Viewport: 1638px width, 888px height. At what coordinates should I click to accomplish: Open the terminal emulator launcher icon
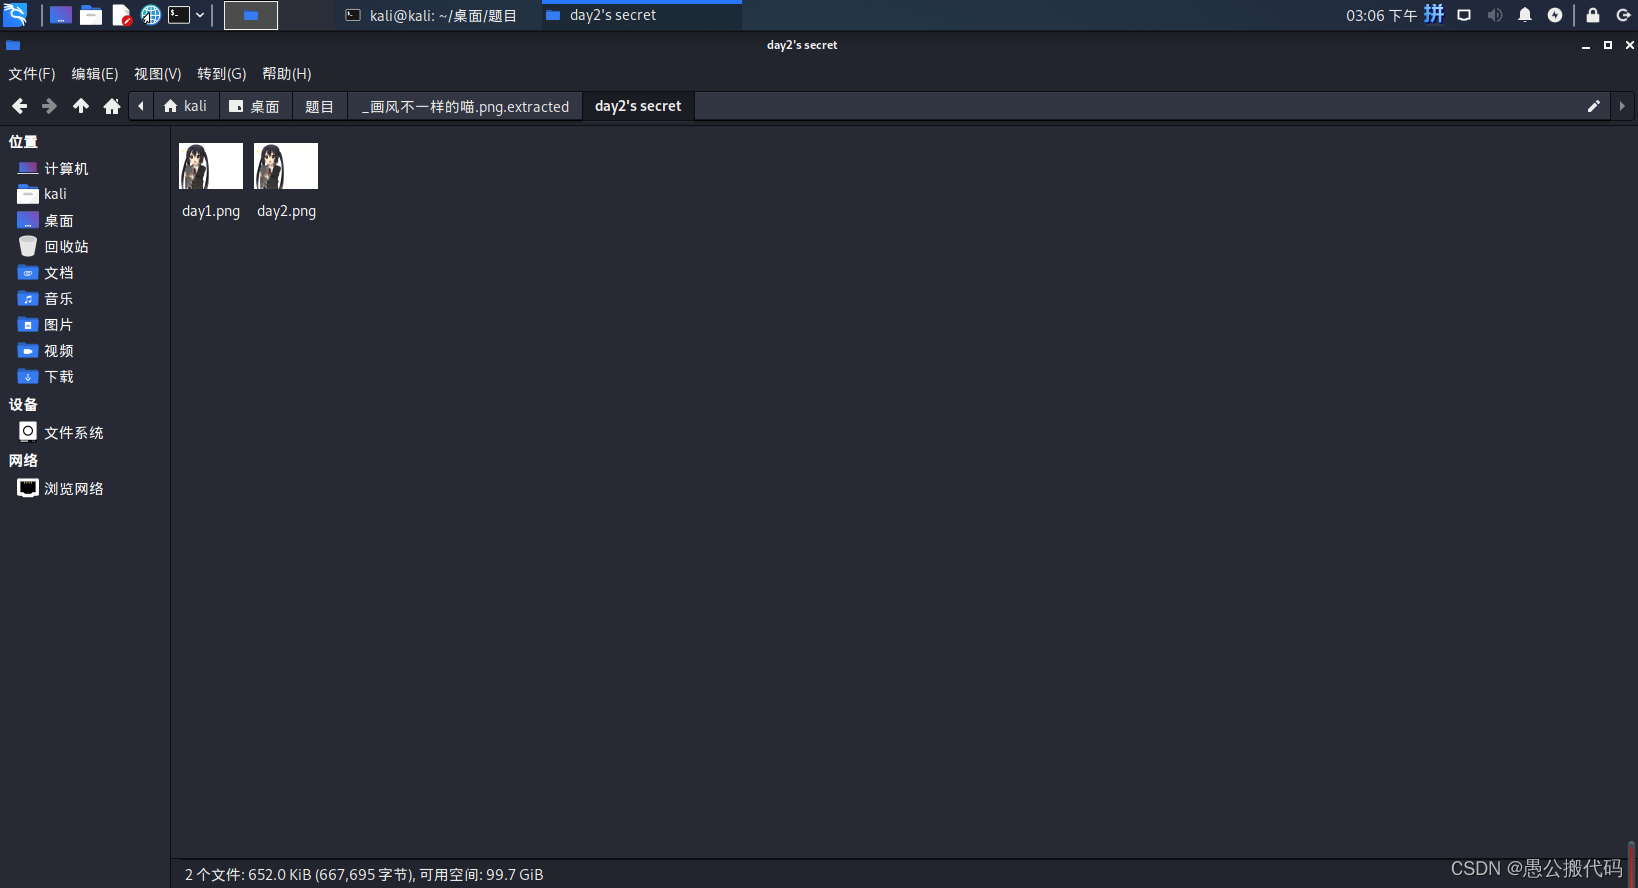179,15
